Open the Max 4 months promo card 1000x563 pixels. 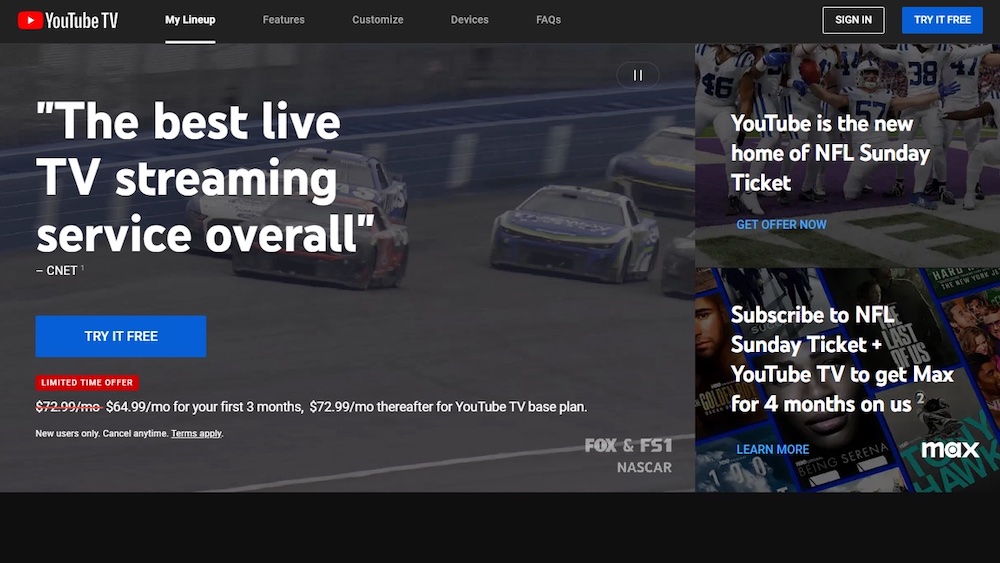tap(847, 380)
